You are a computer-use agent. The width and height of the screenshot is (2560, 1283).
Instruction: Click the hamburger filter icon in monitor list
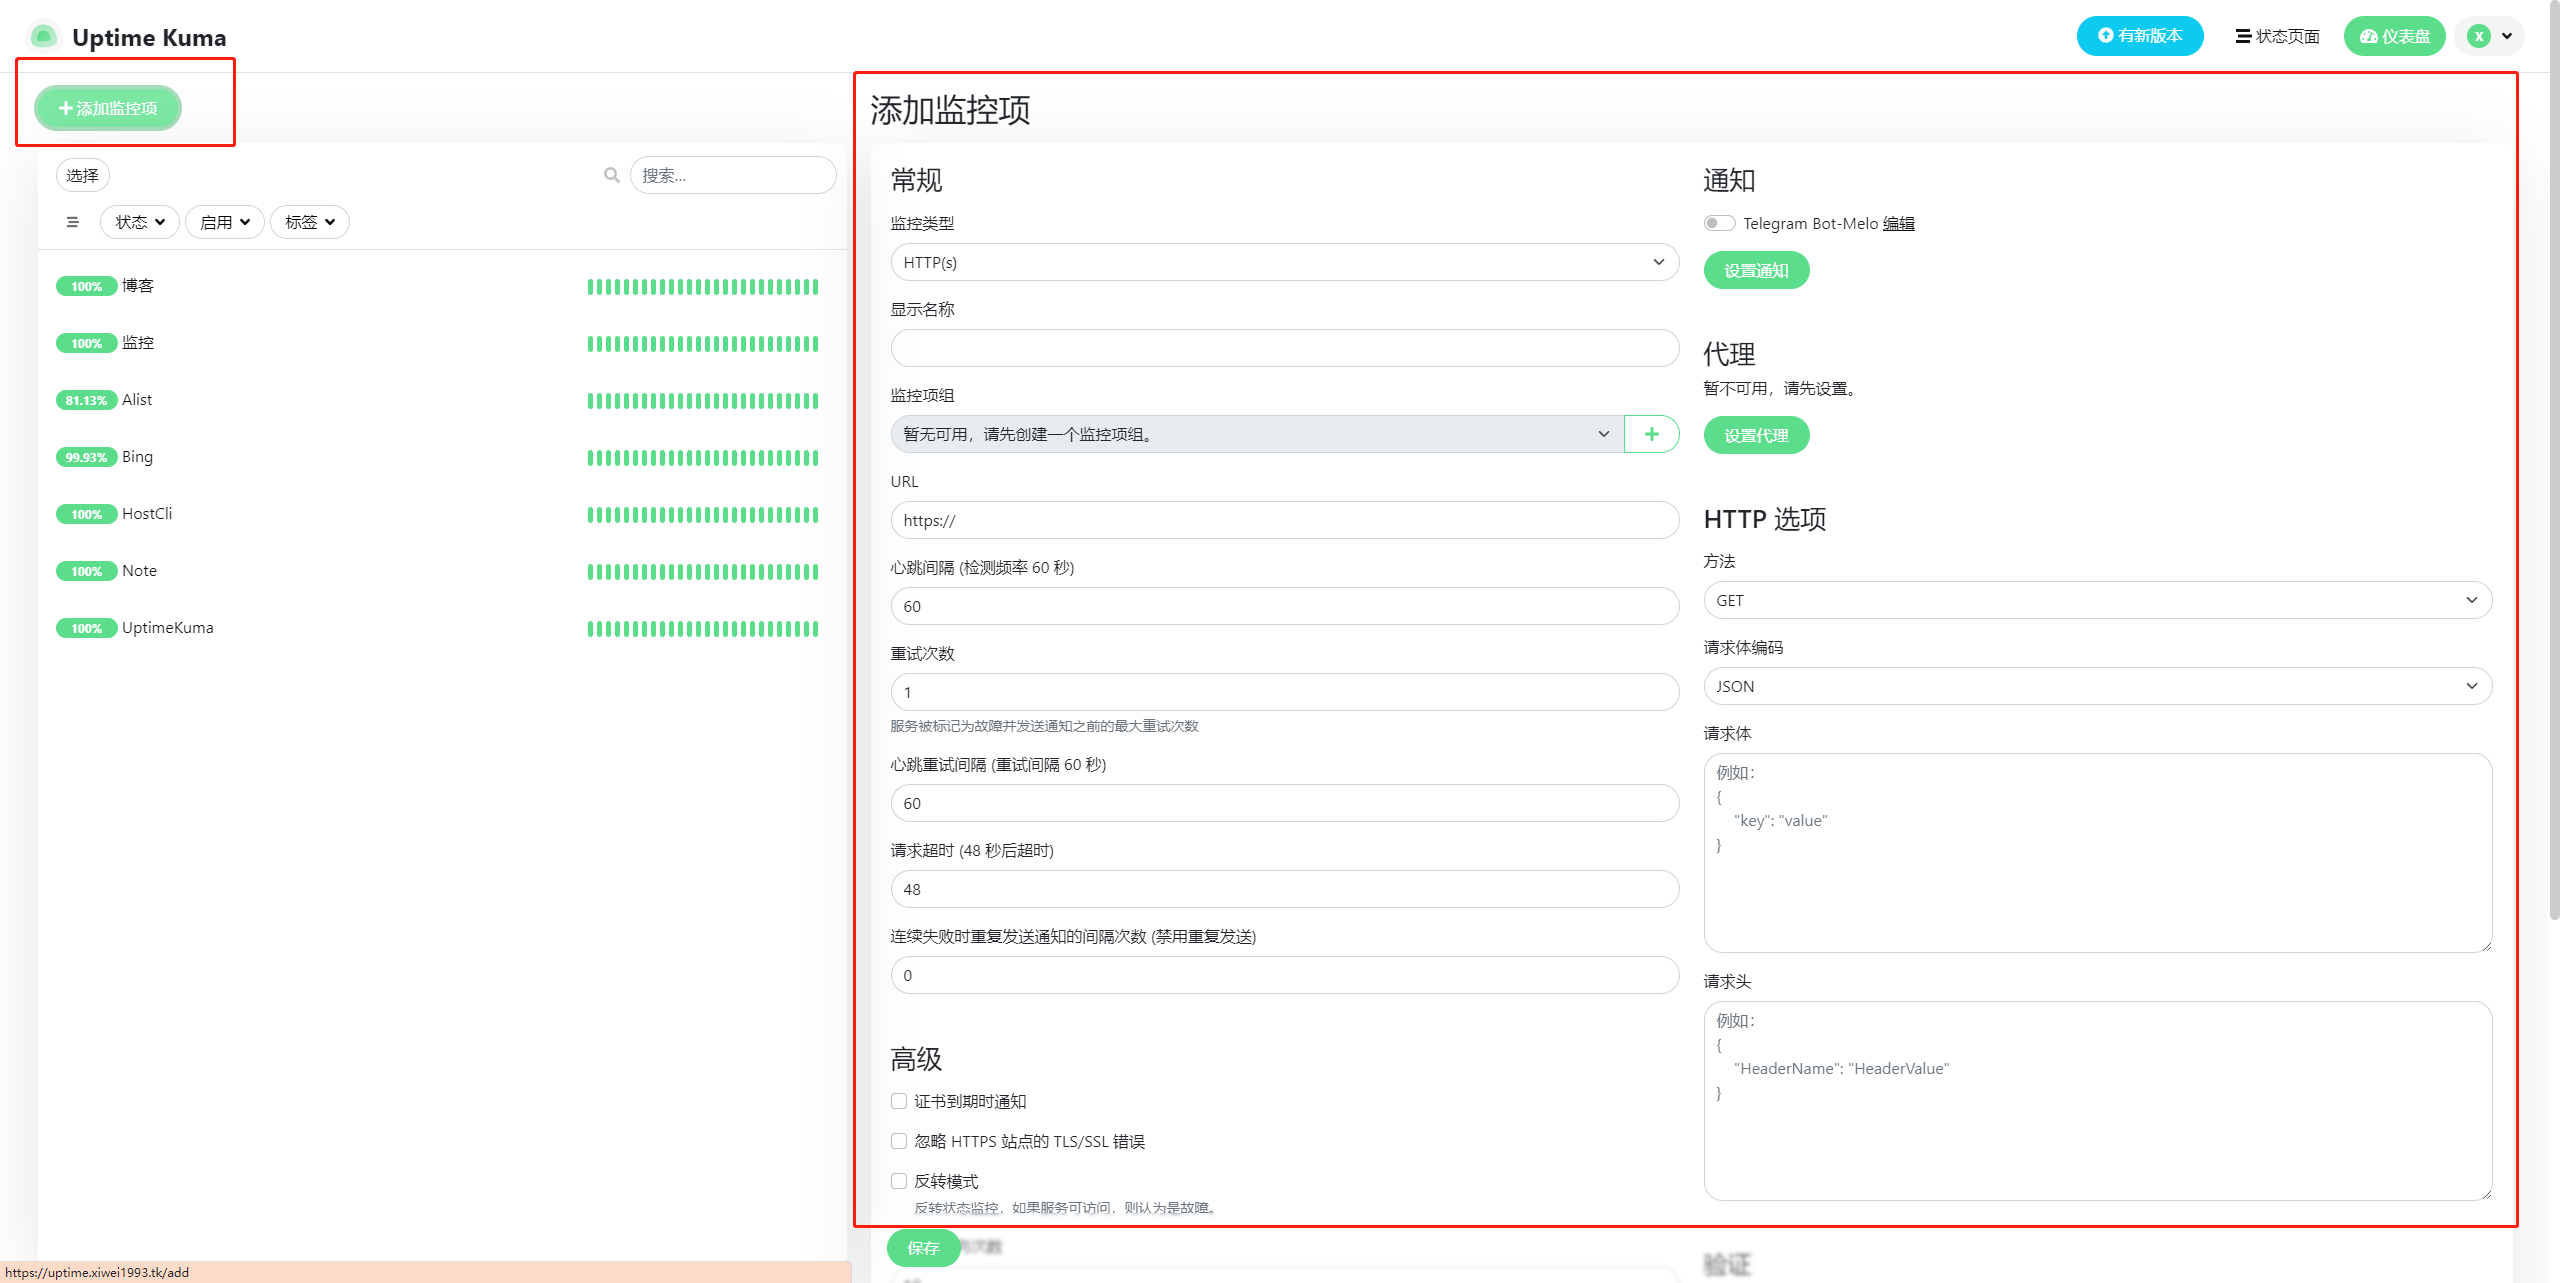coord(72,222)
